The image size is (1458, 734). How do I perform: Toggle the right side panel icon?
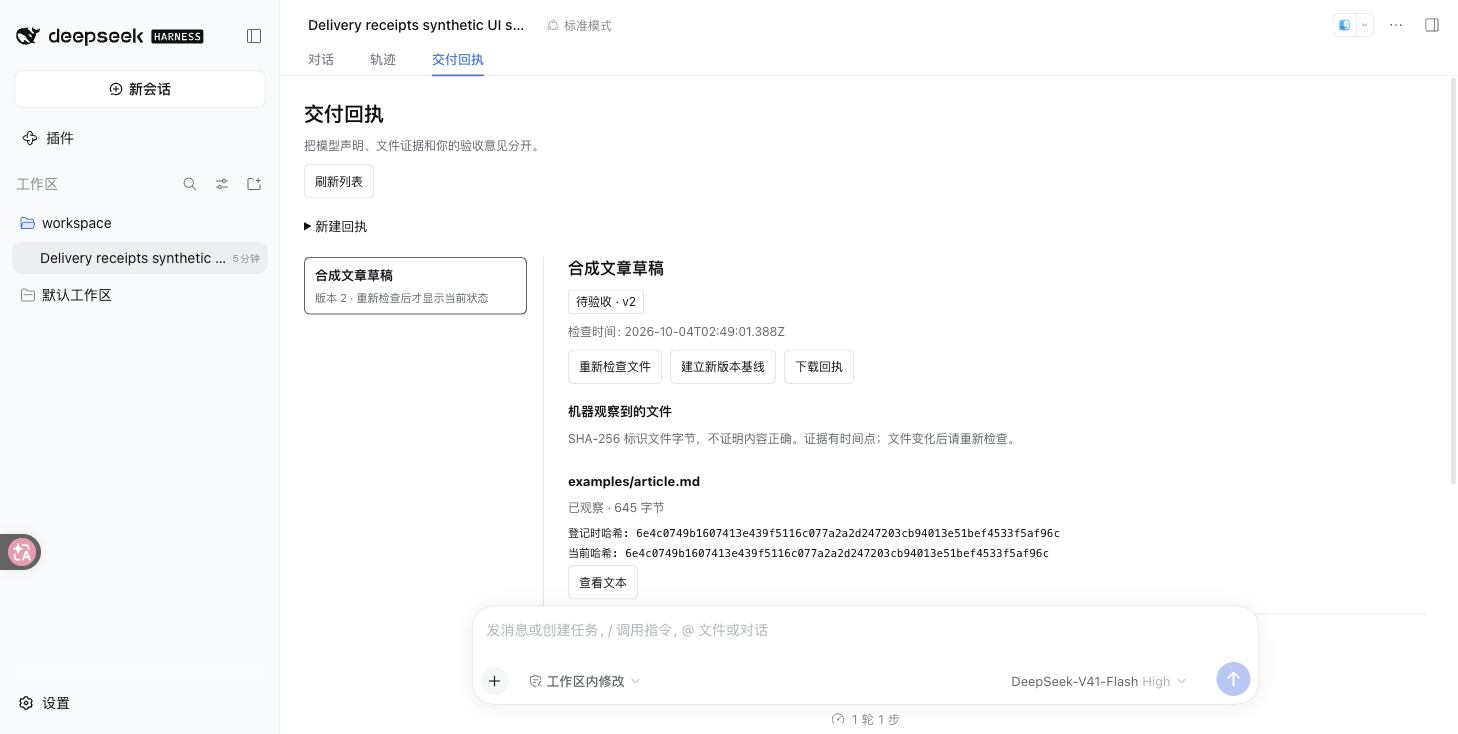point(1432,25)
